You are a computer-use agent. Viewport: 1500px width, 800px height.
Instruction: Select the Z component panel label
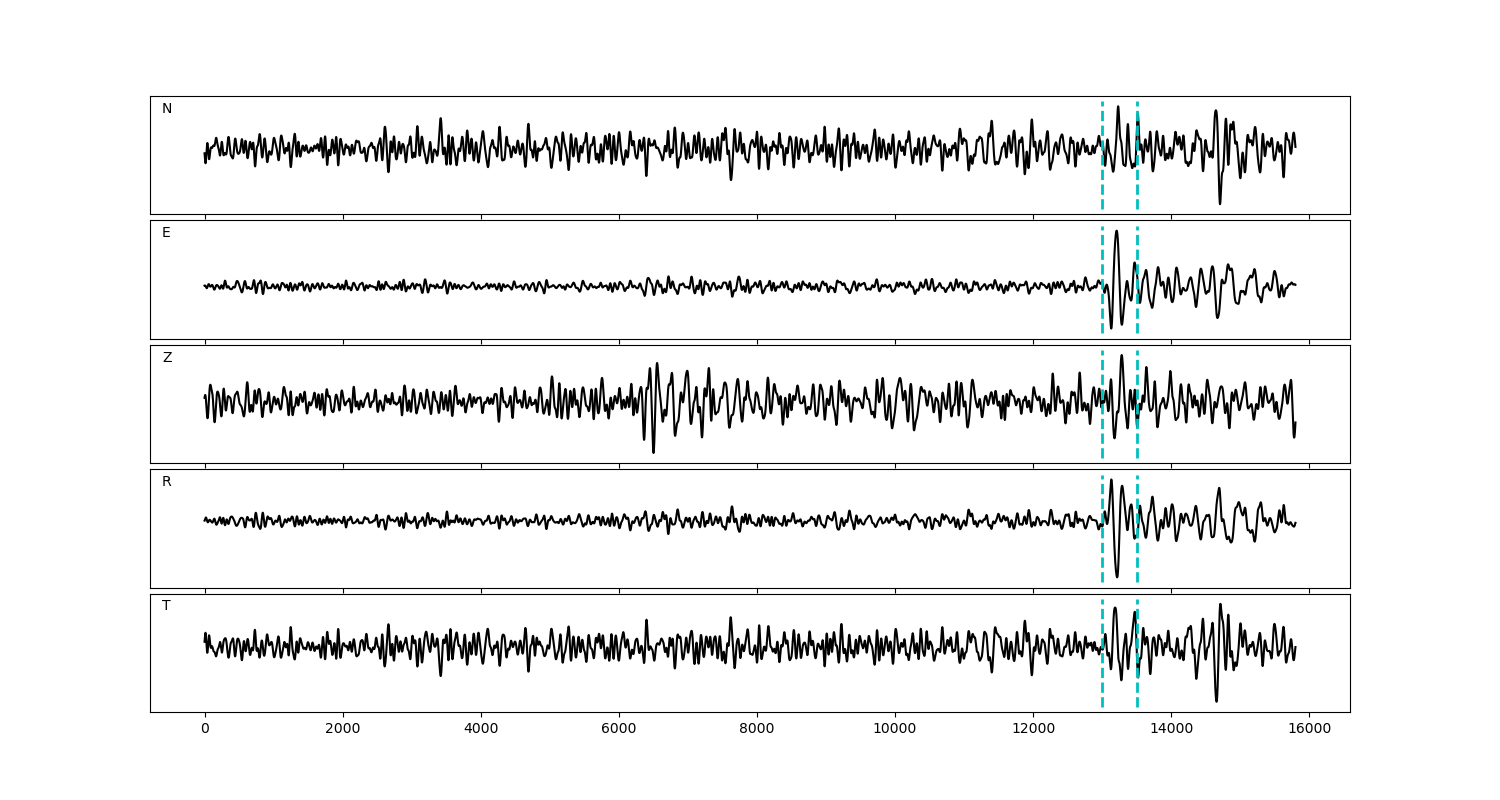tap(167, 358)
